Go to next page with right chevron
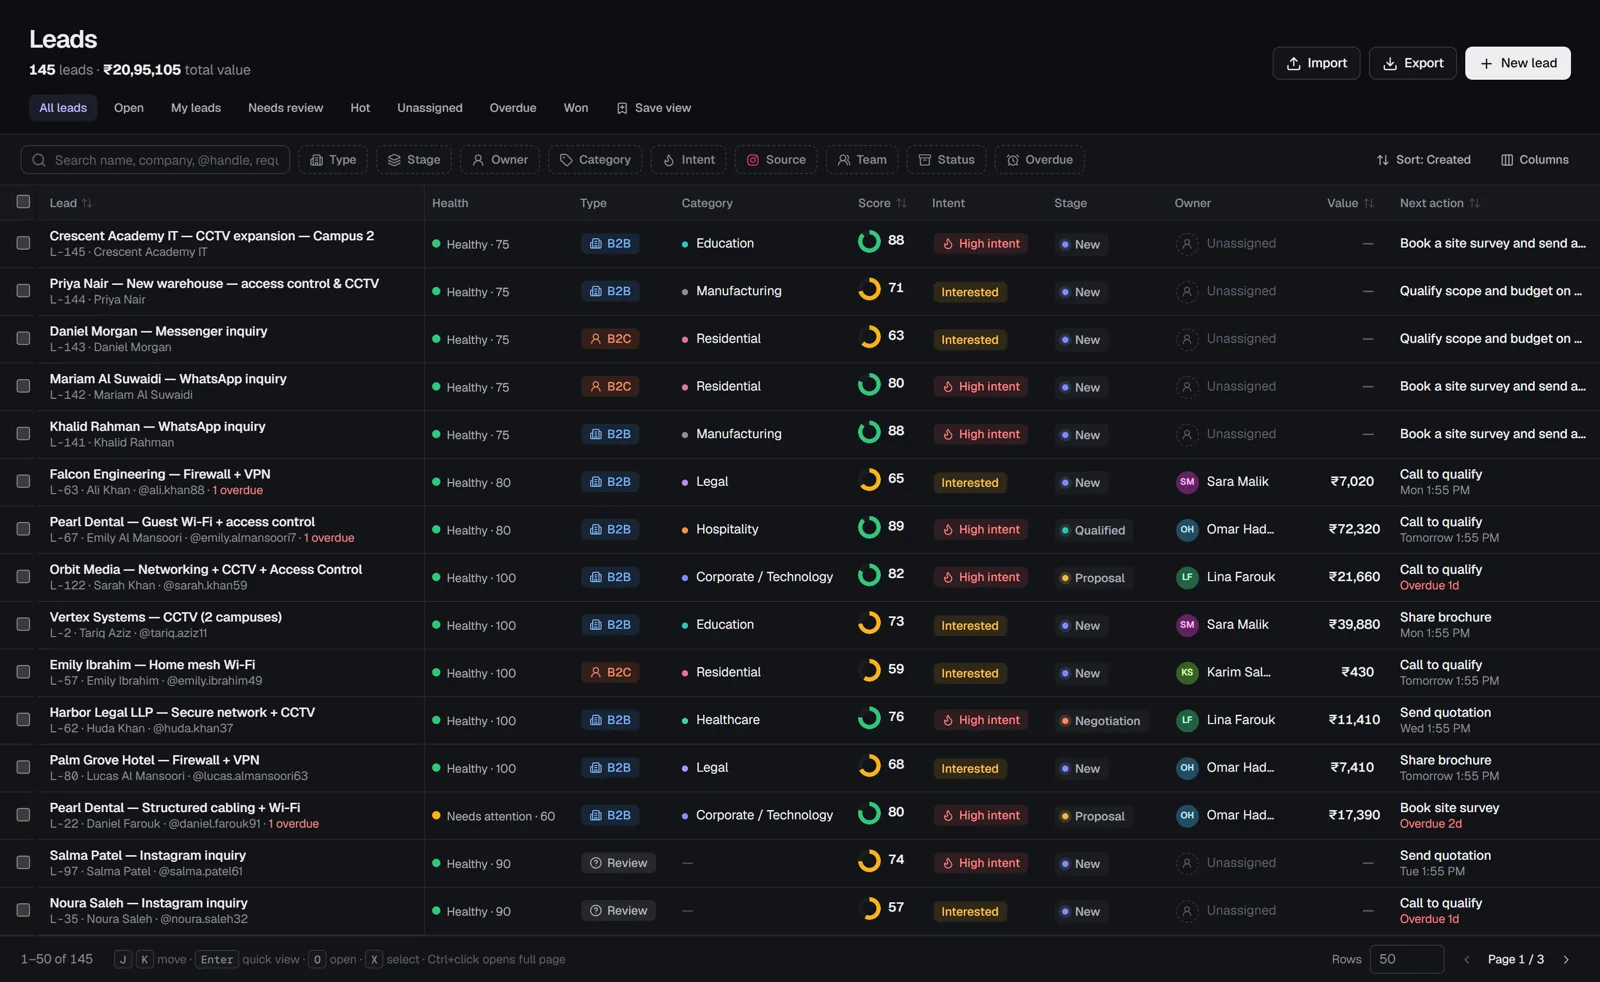Screen dimensions: 1600x982 [1566, 960]
